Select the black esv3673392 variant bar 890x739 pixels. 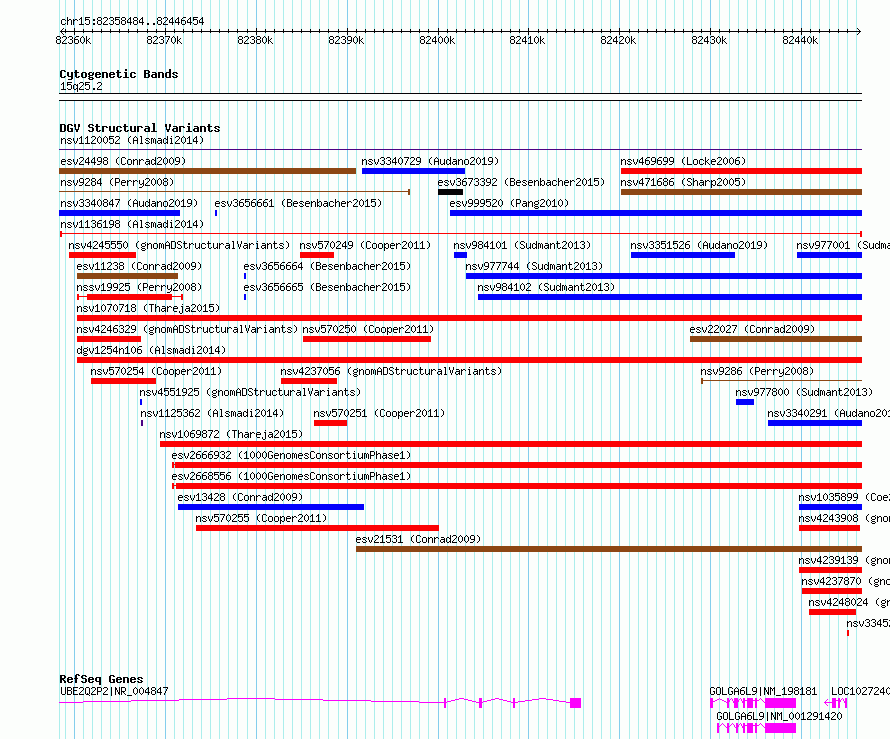click(451, 192)
